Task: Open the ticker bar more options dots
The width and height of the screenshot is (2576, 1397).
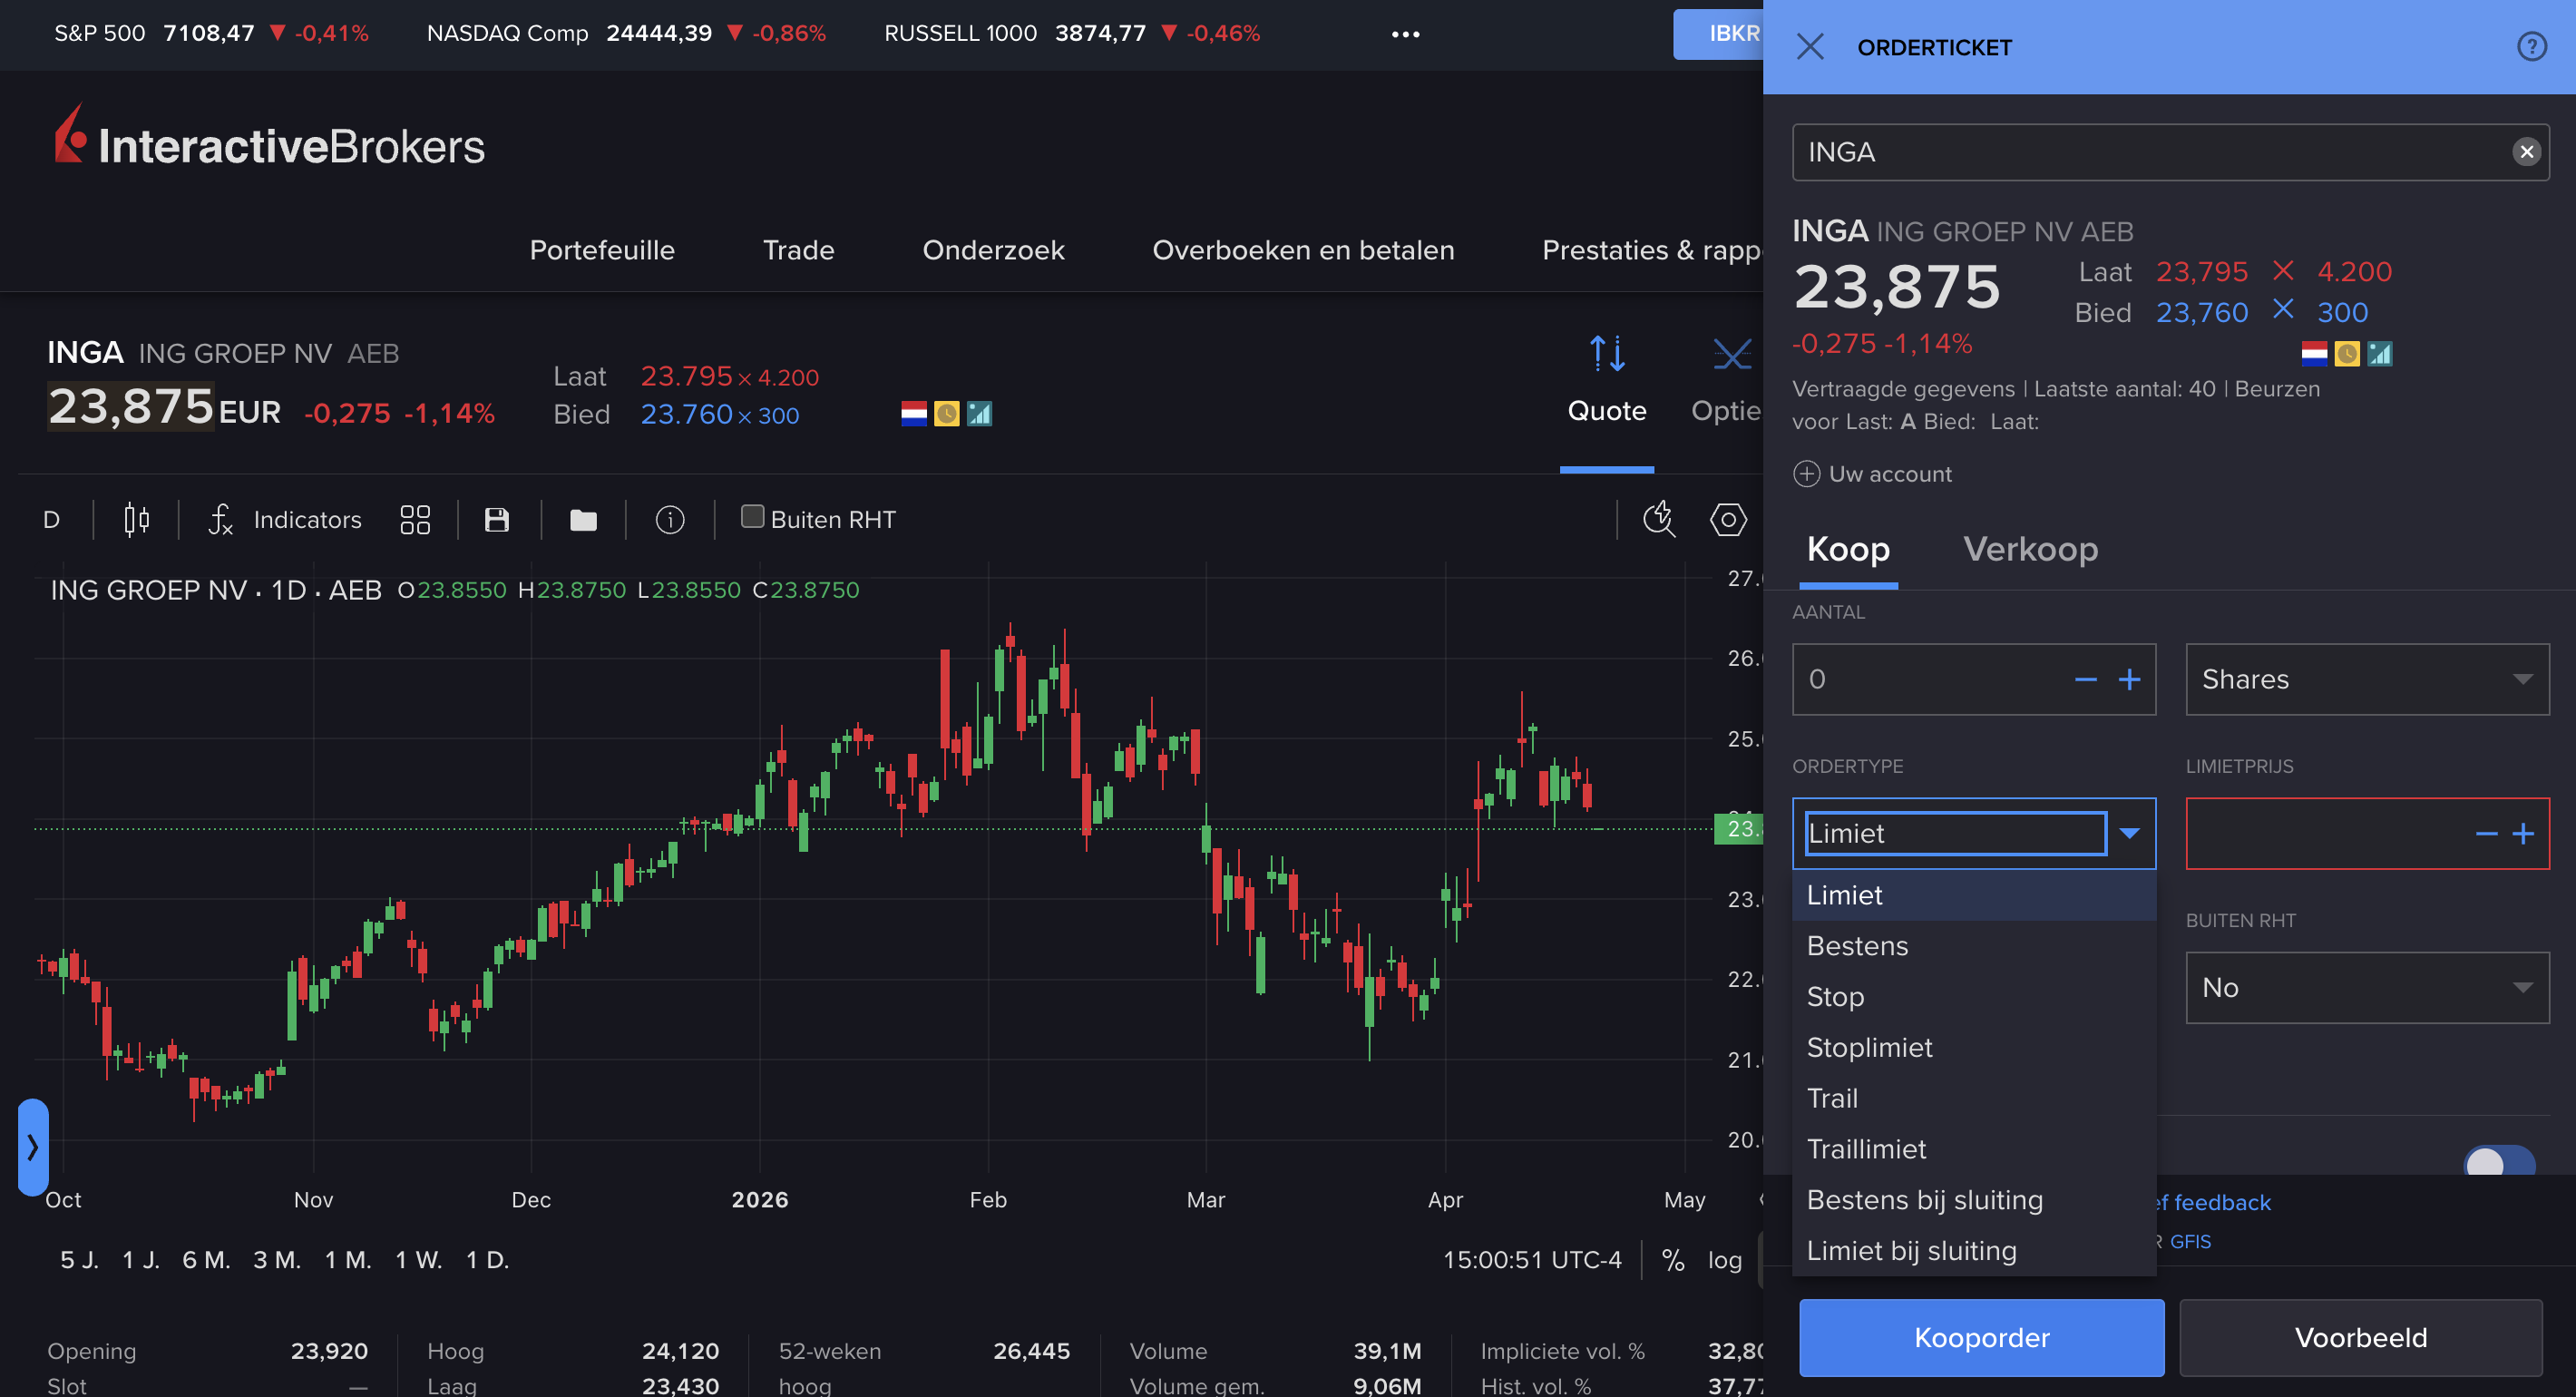Action: pyautogui.click(x=1405, y=34)
